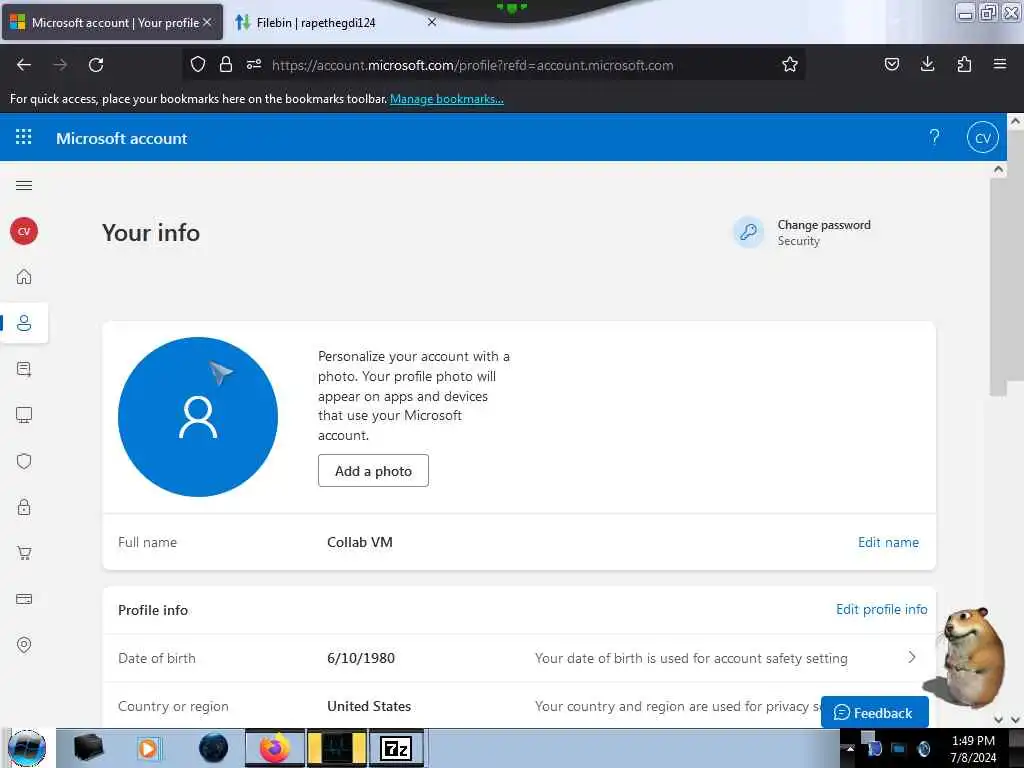Go to Home in the sidebar

24,277
